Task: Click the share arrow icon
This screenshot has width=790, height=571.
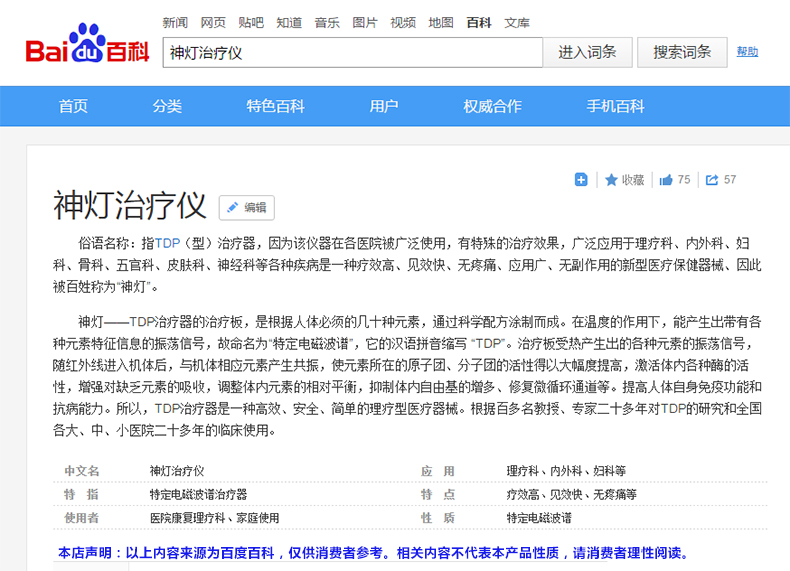Action: click(712, 180)
